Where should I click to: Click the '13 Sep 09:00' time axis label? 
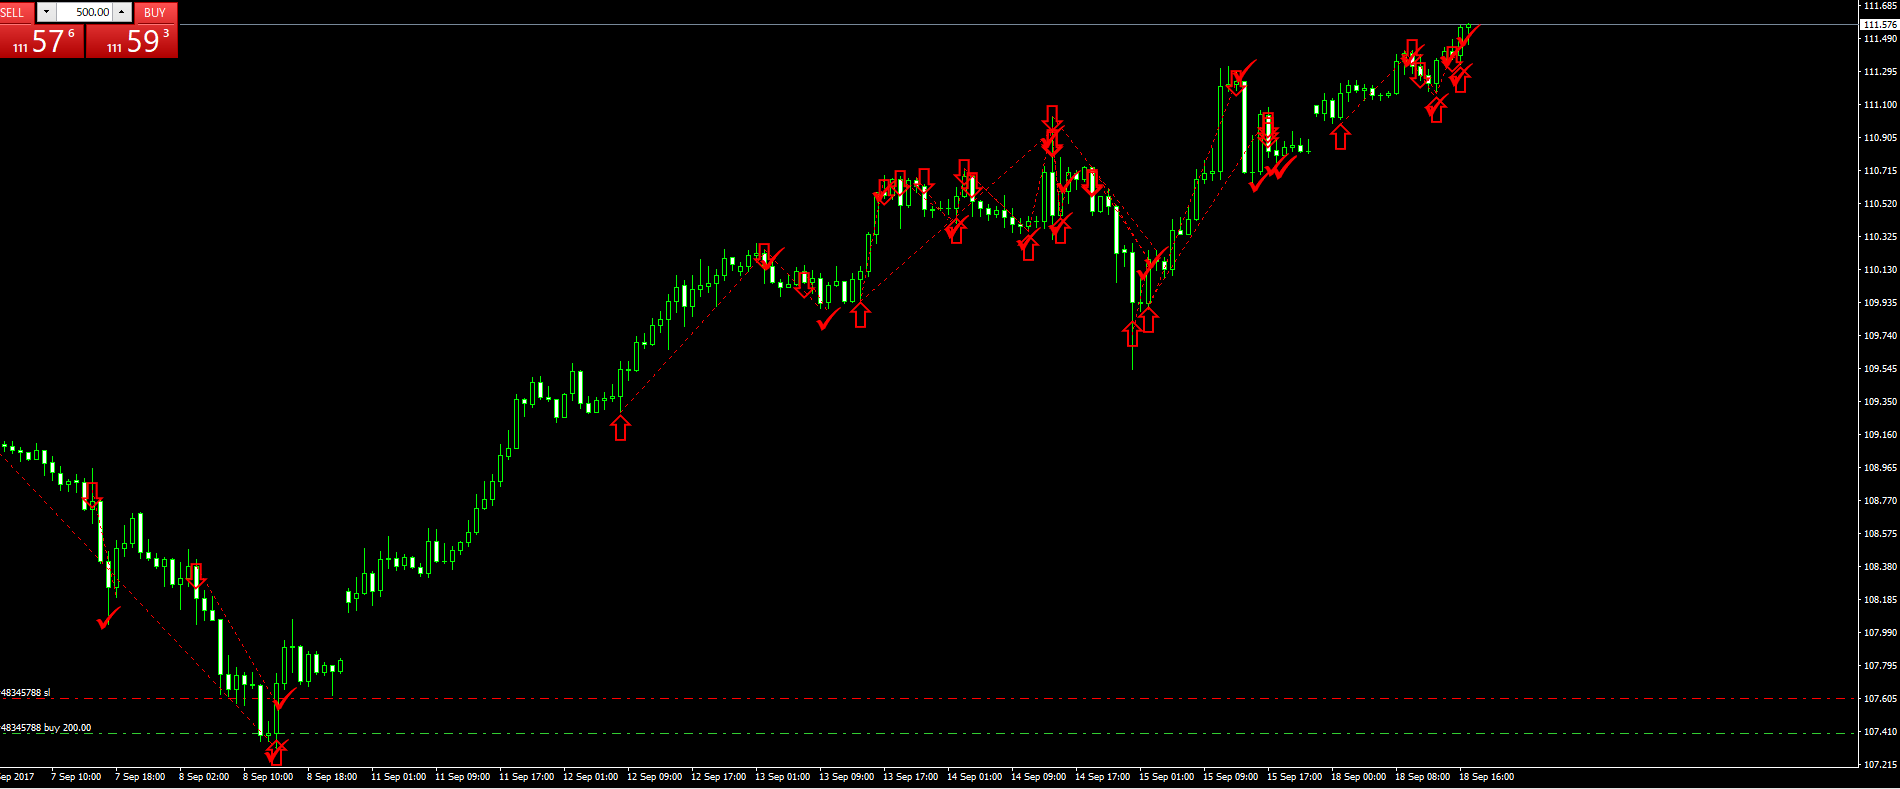pyautogui.click(x=847, y=777)
